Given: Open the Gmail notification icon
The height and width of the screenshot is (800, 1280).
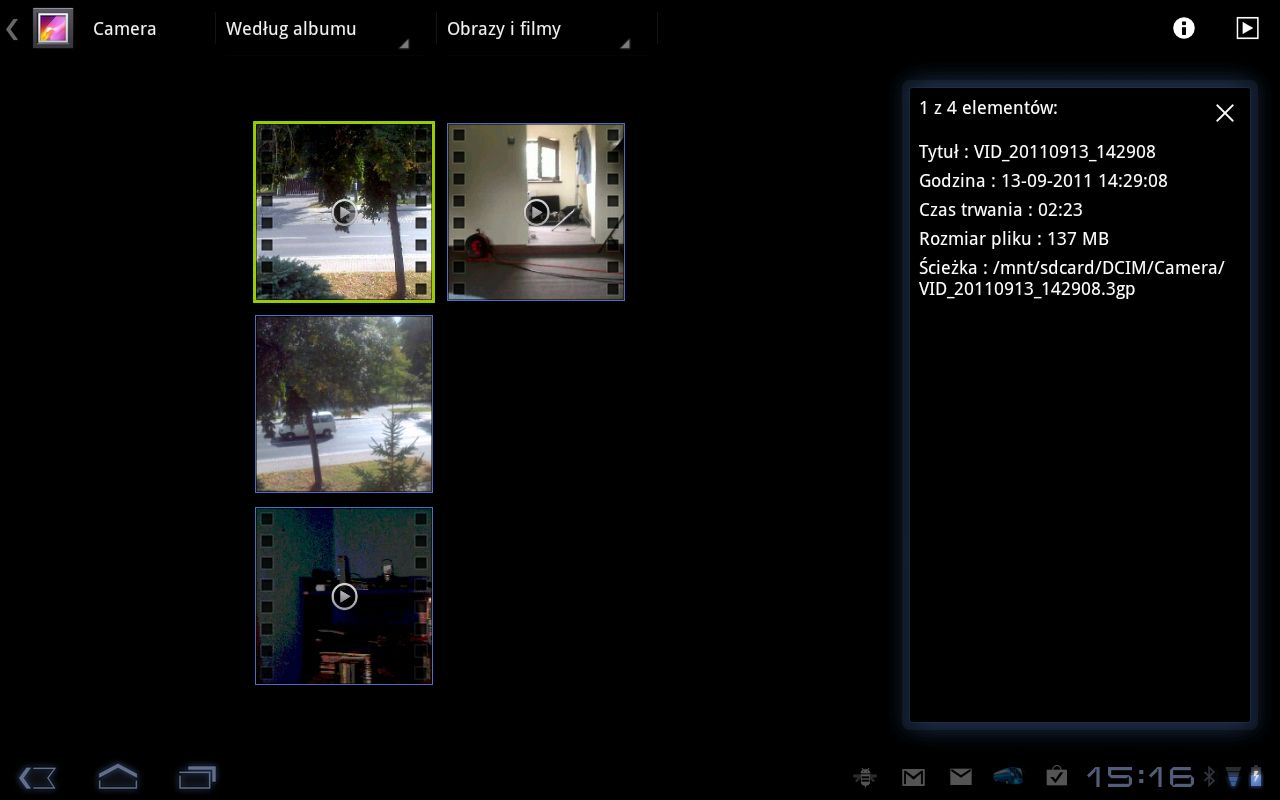Looking at the screenshot, I should point(913,777).
